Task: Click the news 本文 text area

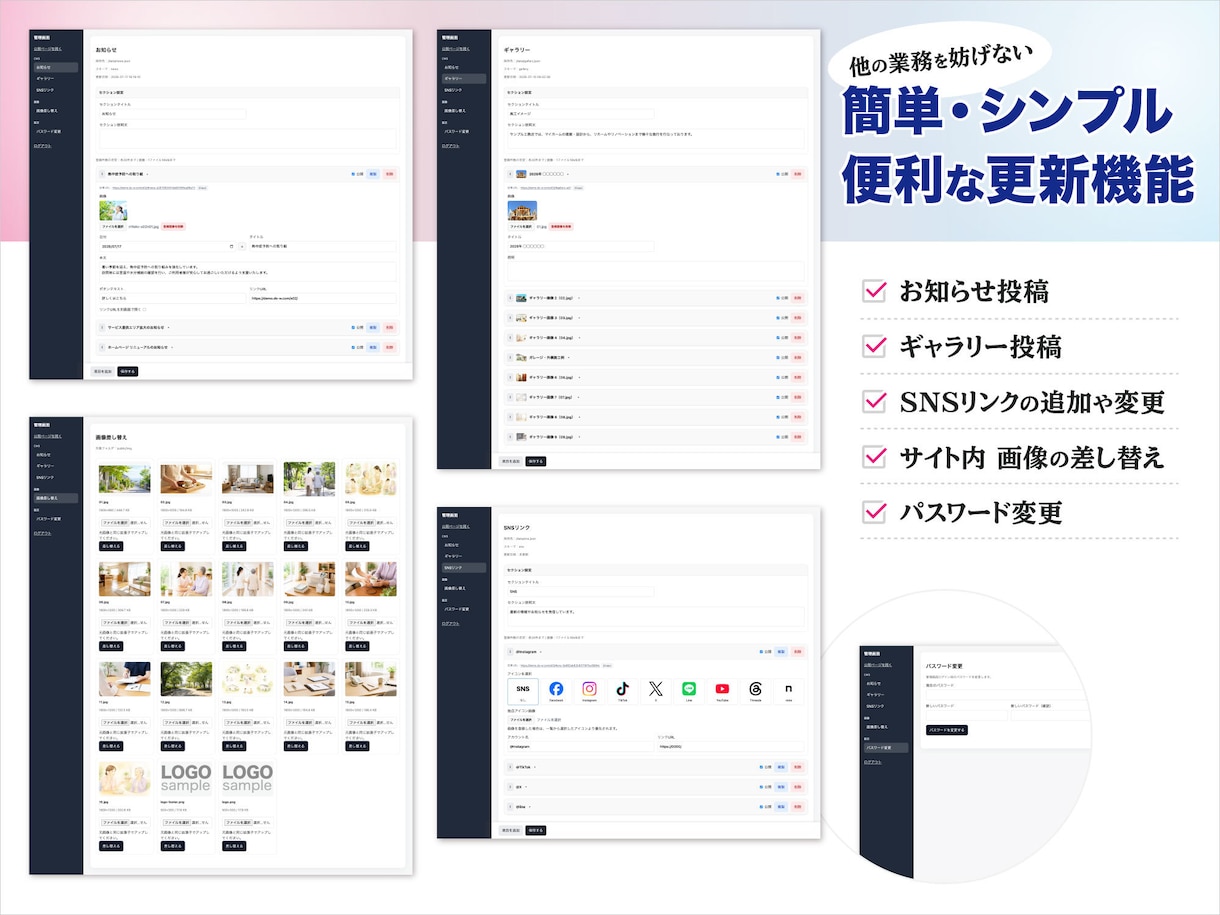Action: tap(247, 272)
